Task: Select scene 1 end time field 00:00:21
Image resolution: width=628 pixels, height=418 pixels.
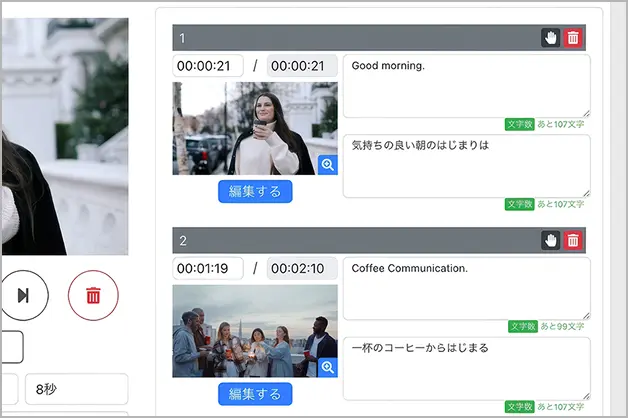Action: [x=302, y=66]
